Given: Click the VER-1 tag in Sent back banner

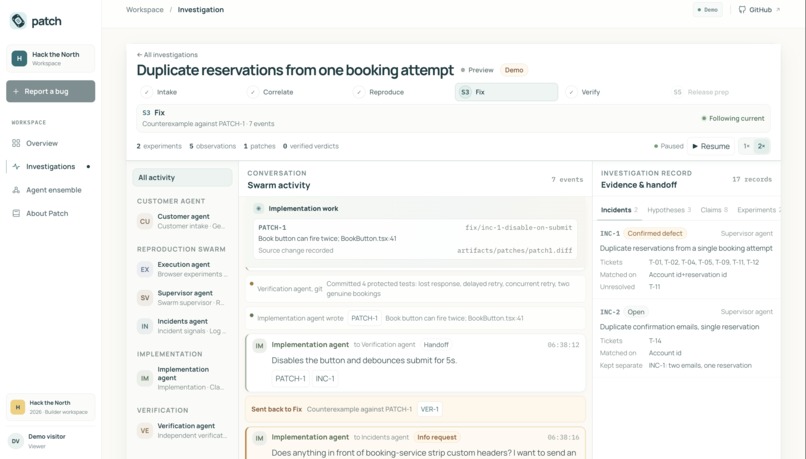Looking at the screenshot, I should coord(430,409).
